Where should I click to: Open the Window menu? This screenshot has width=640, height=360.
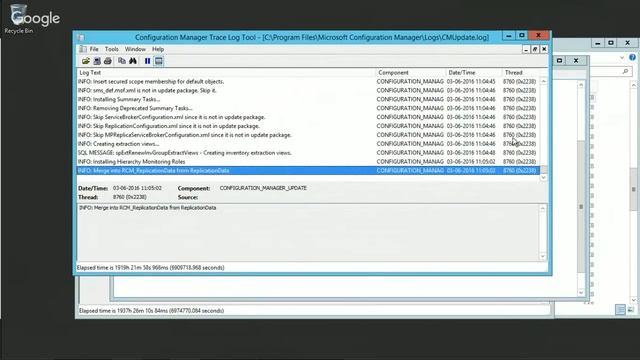click(x=135, y=49)
